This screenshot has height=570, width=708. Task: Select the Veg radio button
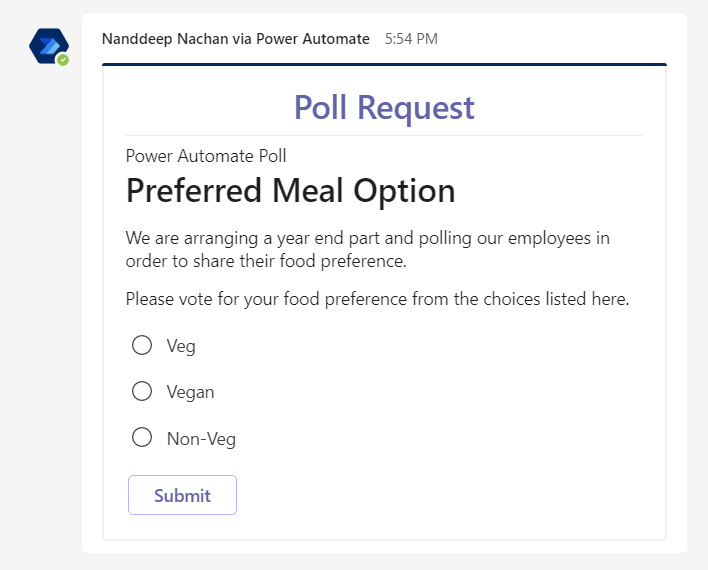(142, 345)
